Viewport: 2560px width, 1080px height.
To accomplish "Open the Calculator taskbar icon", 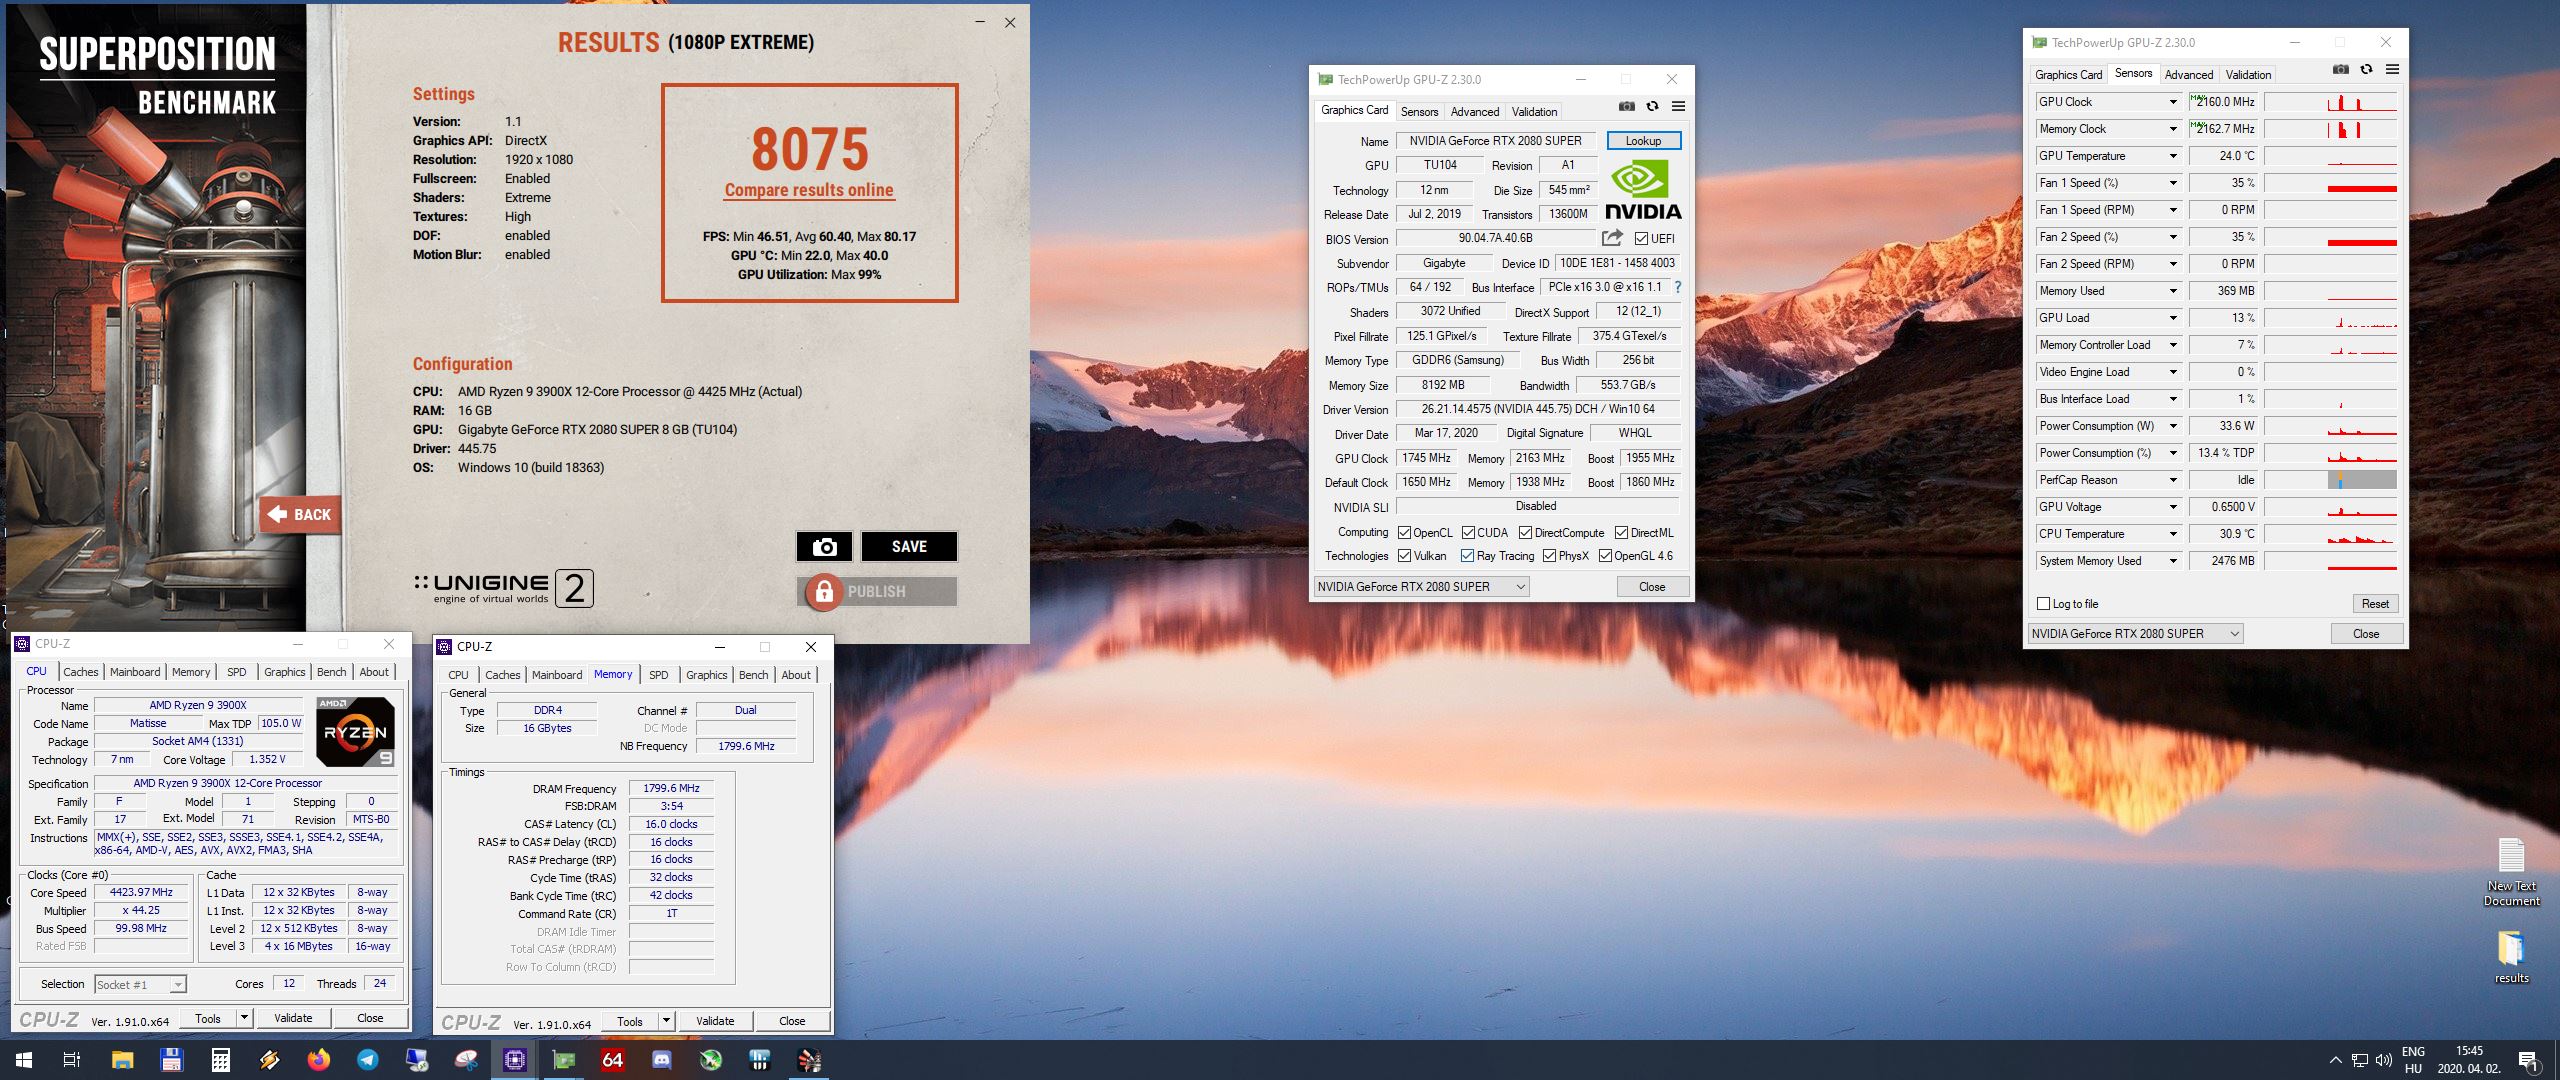I will pyautogui.click(x=221, y=1060).
